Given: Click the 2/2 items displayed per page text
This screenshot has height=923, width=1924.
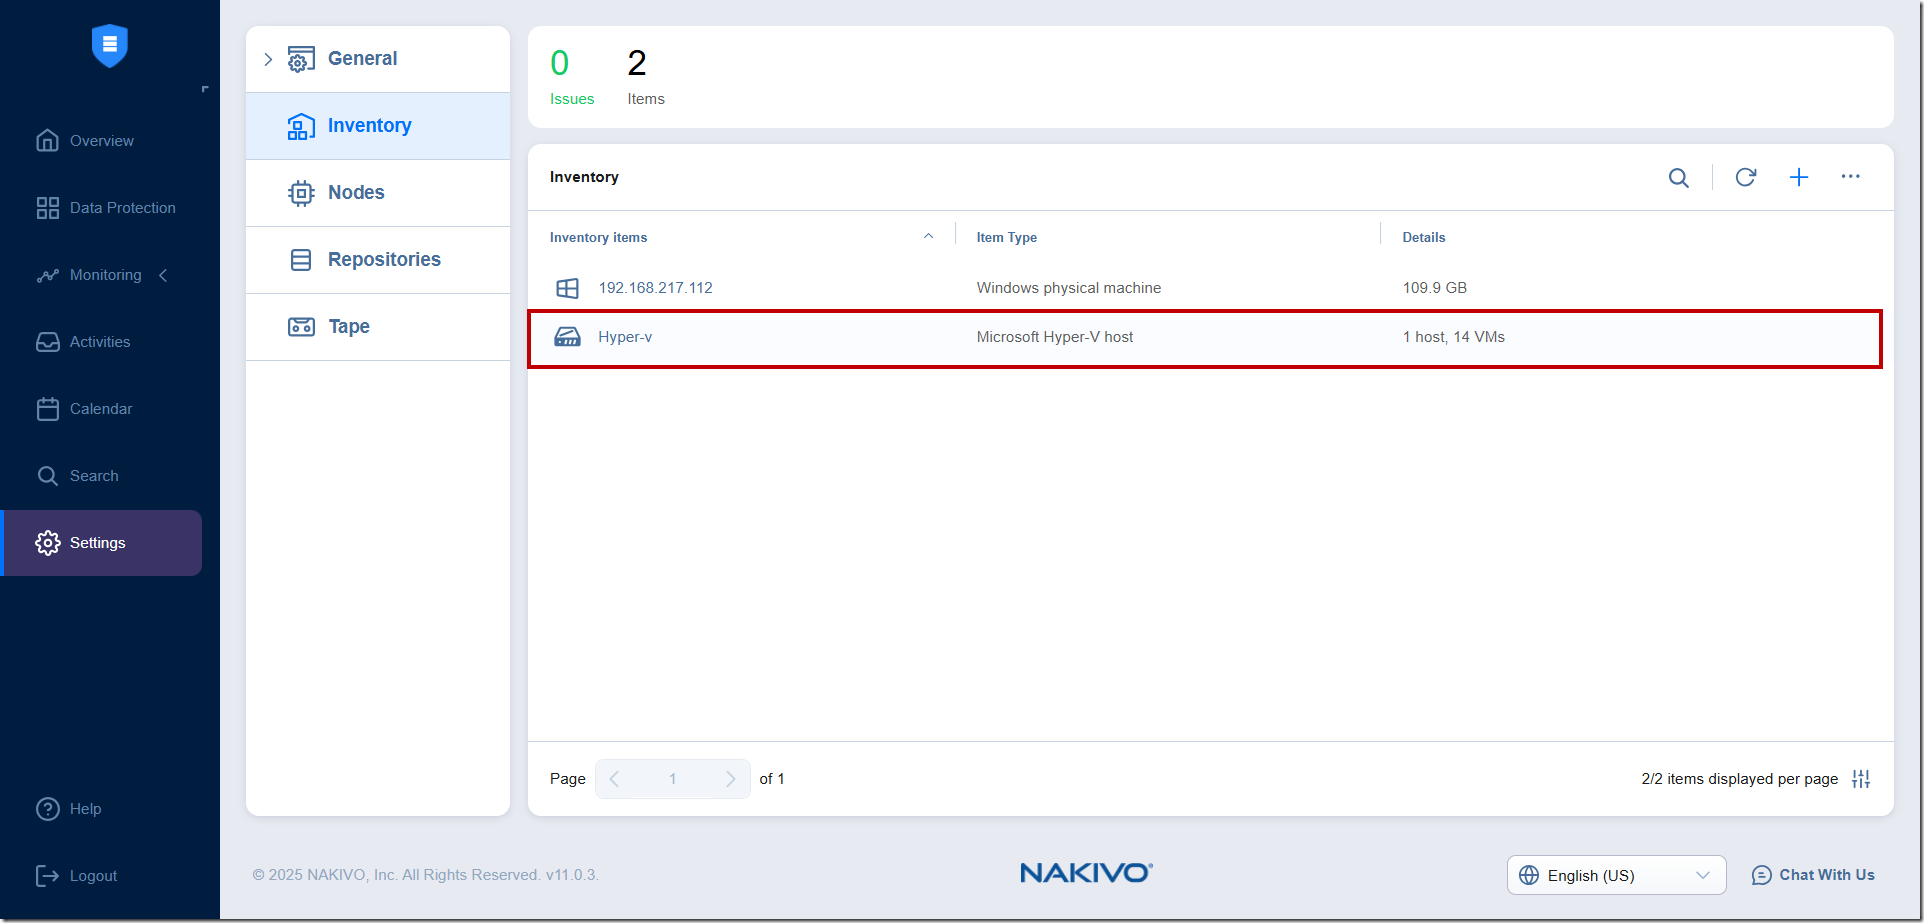Looking at the screenshot, I should click(x=1739, y=779).
